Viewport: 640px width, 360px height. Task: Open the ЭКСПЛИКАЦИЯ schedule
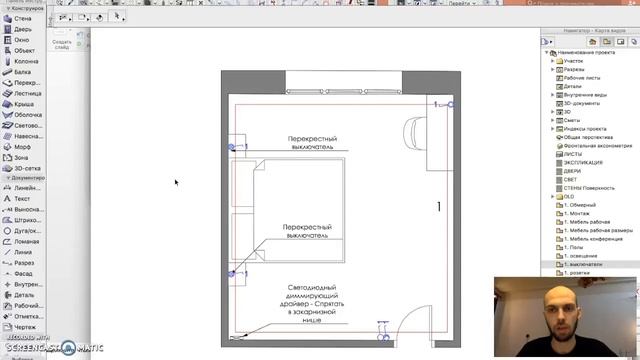coord(580,163)
